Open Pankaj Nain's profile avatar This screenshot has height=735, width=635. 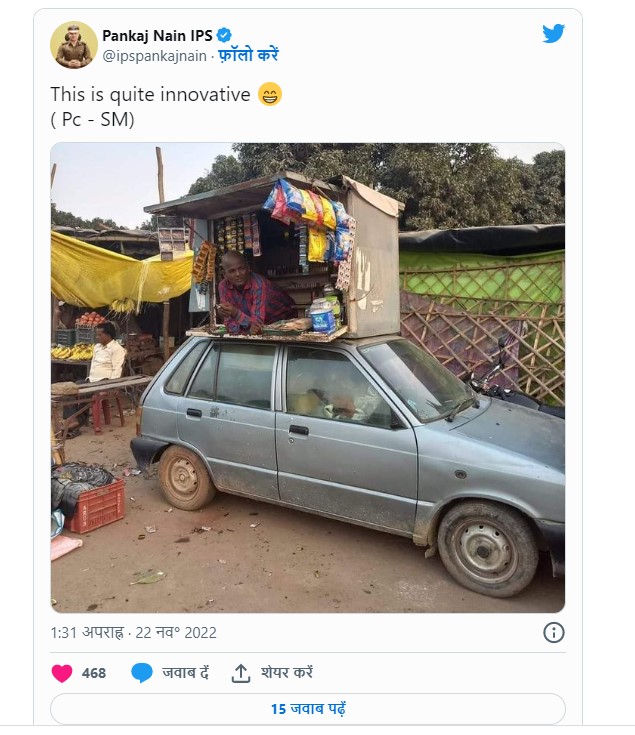tap(74, 45)
